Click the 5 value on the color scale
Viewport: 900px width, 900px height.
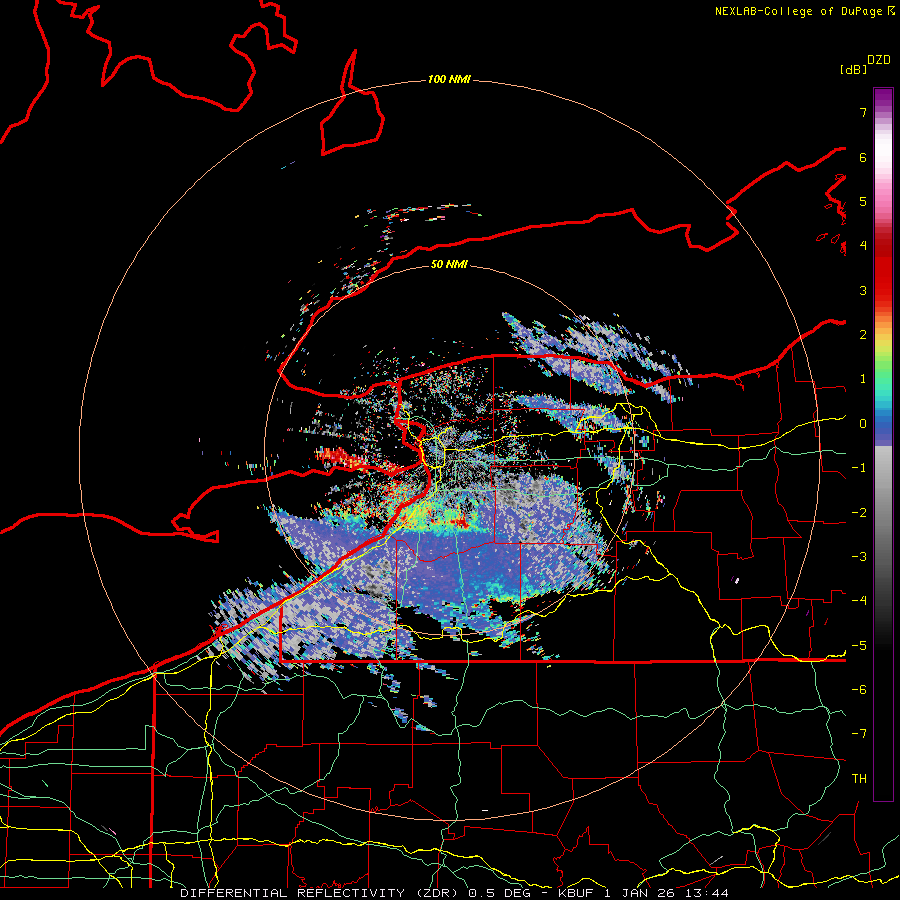(863, 201)
